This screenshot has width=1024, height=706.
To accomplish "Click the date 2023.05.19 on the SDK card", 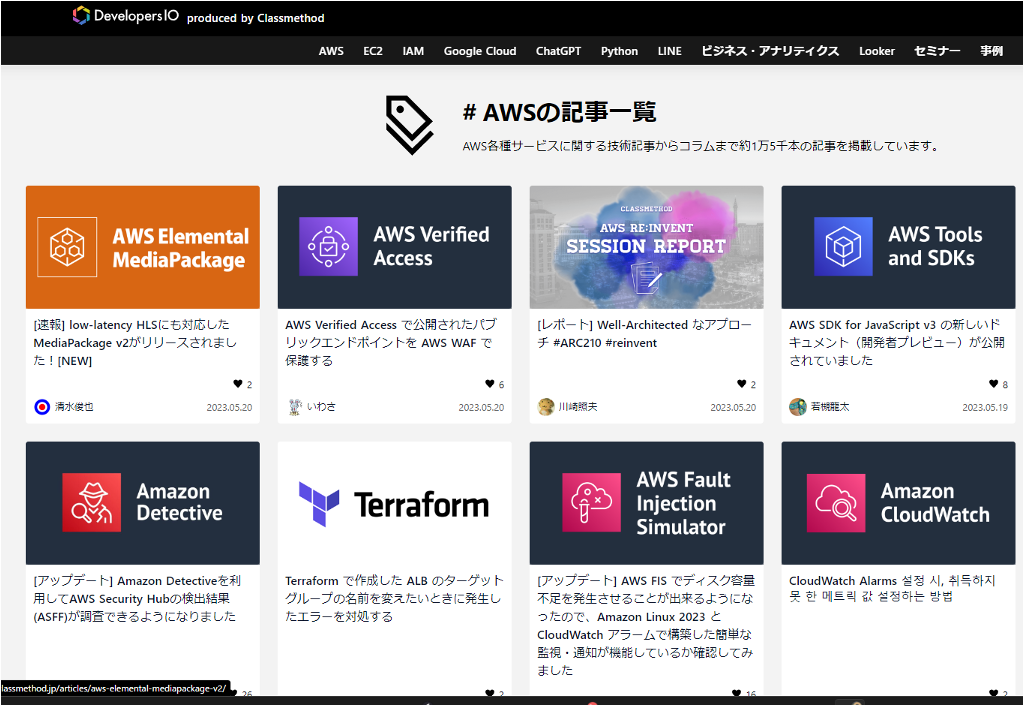I will click(x=985, y=408).
